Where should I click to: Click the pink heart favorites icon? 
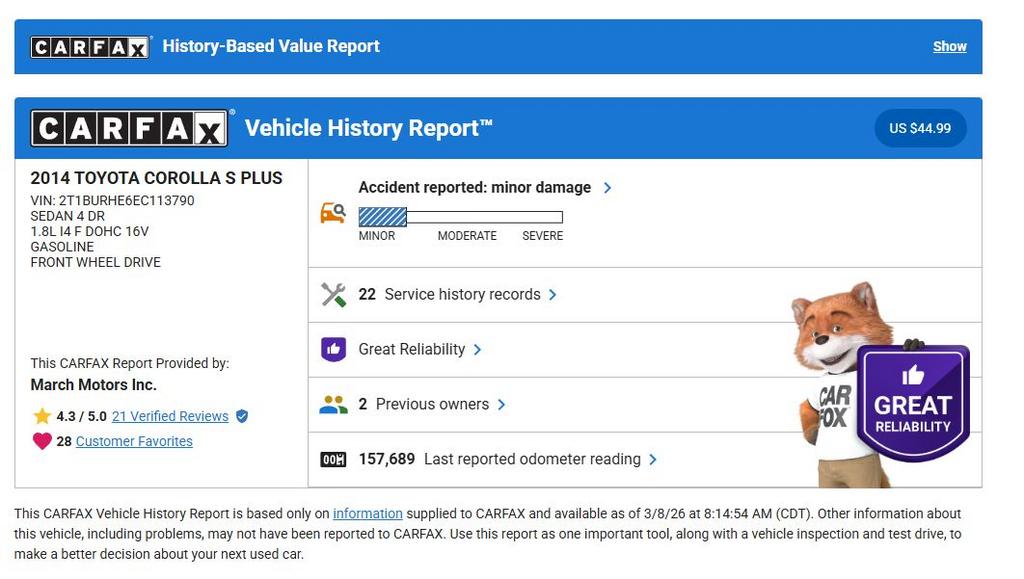pyautogui.click(x=42, y=441)
